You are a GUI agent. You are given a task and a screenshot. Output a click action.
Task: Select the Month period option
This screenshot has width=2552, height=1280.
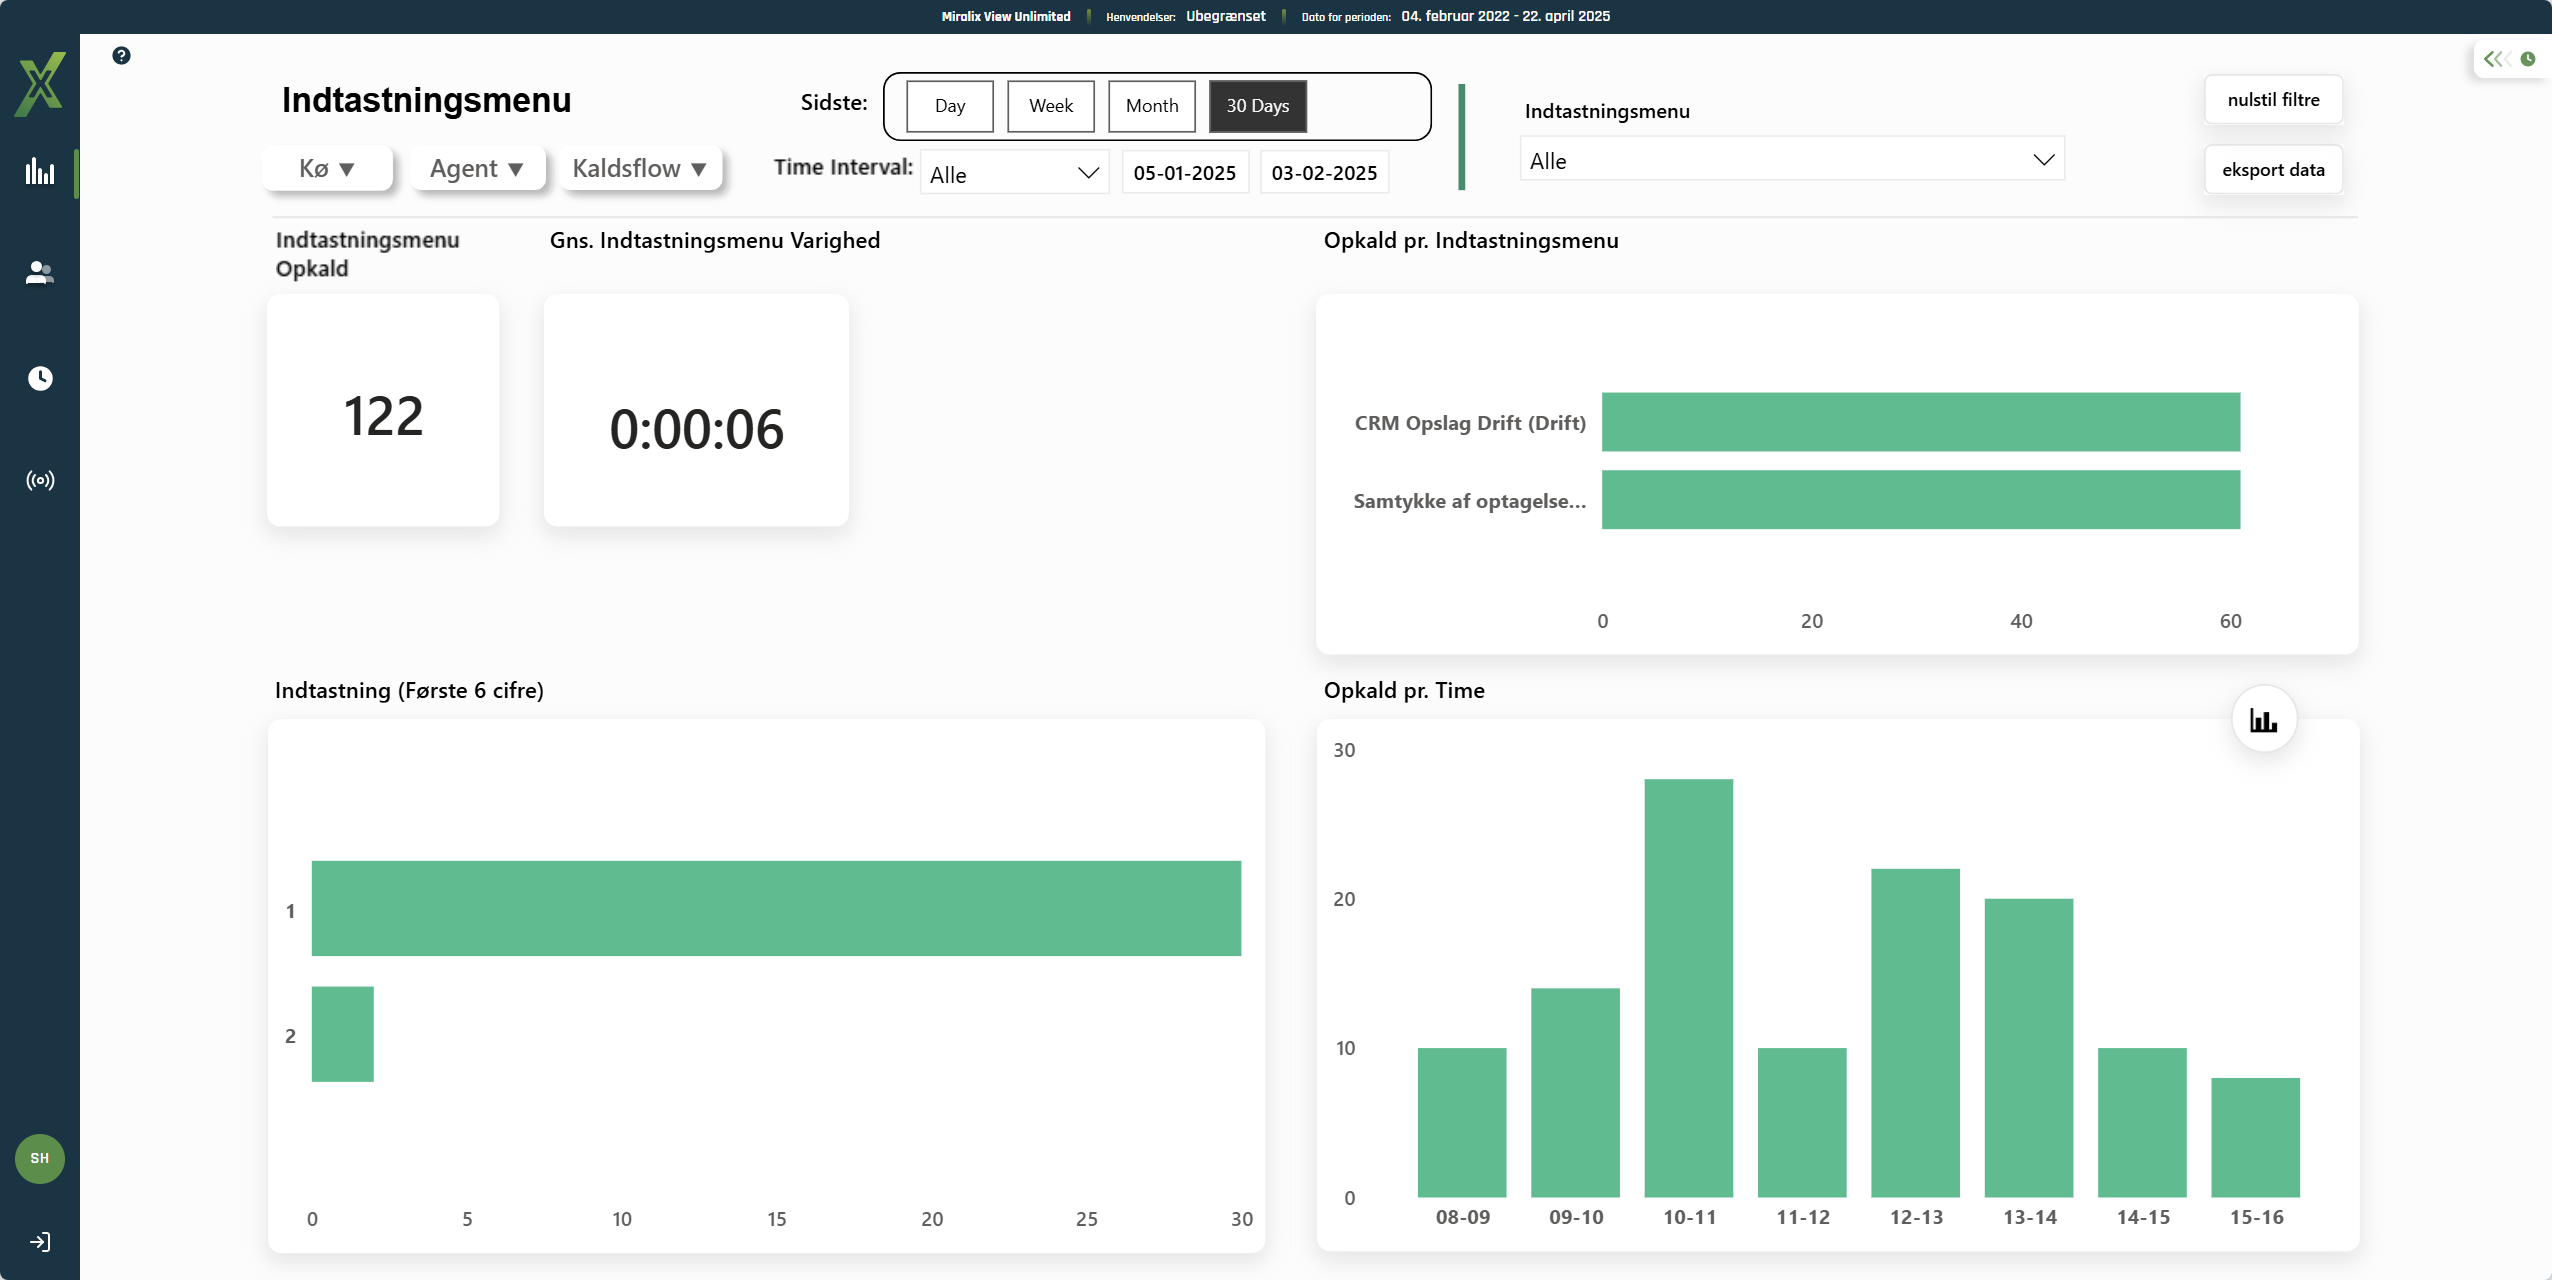(1151, 106)
